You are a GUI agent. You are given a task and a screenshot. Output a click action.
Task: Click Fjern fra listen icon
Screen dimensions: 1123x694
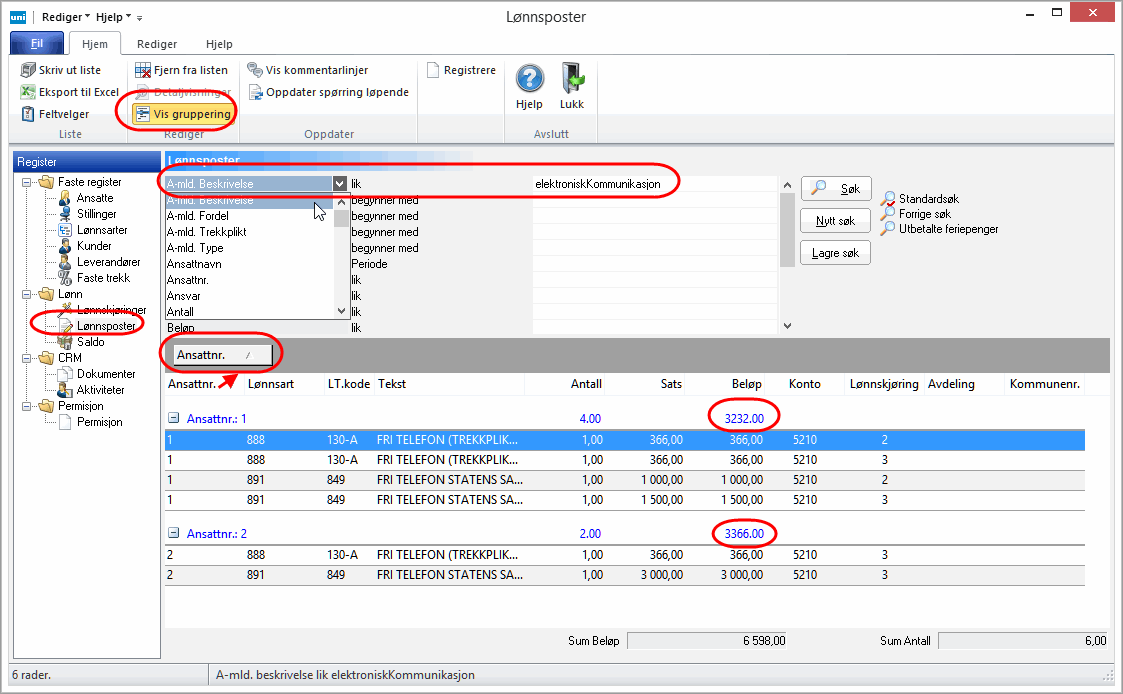(143, 70)
